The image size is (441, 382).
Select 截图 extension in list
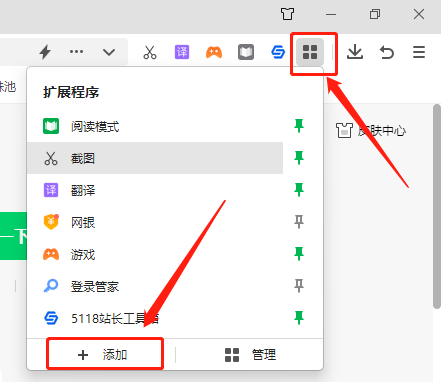click(155, 158)
